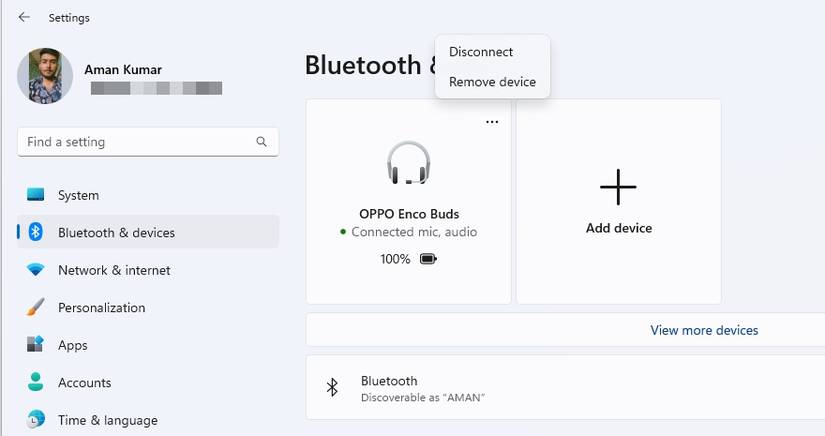The width and height of the screenshot is (825, 436).
Task: Click the Personalization paintbrush icon
Action: click(x=36, y=308)
